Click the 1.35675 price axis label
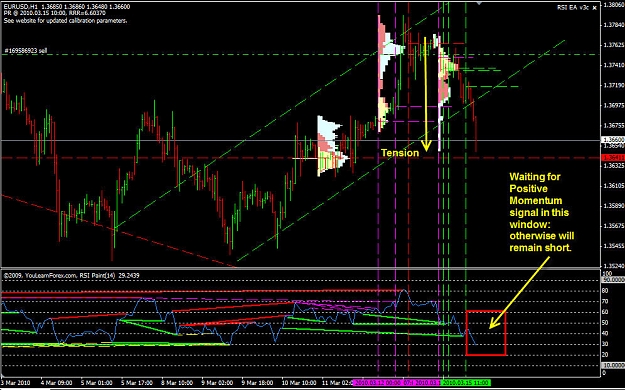The height and width of the screenshot is (390, 625). [614, 226]
